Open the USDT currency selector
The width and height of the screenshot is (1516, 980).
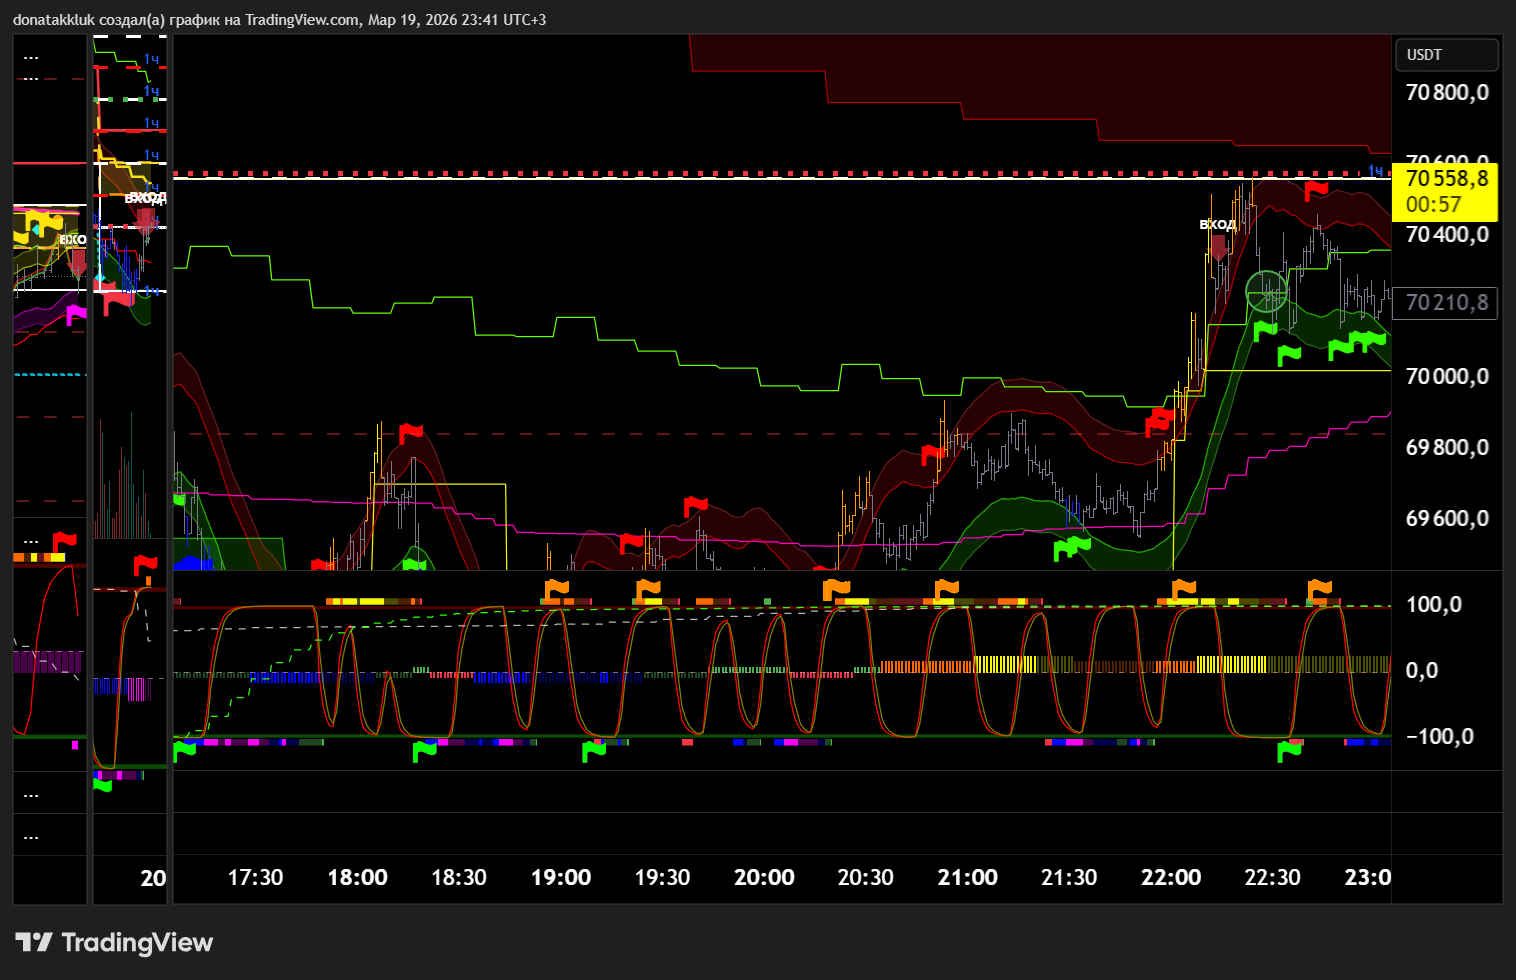tap(1446, 55)
